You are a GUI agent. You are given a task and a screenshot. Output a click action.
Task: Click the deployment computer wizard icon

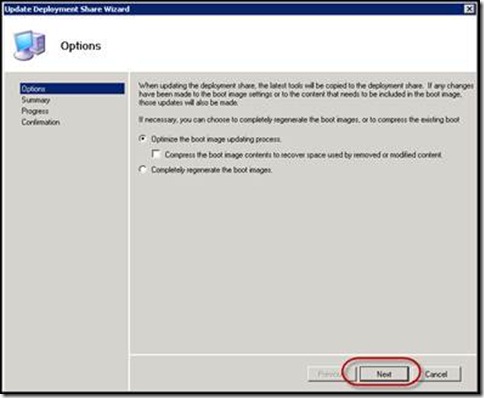[29, 45]
